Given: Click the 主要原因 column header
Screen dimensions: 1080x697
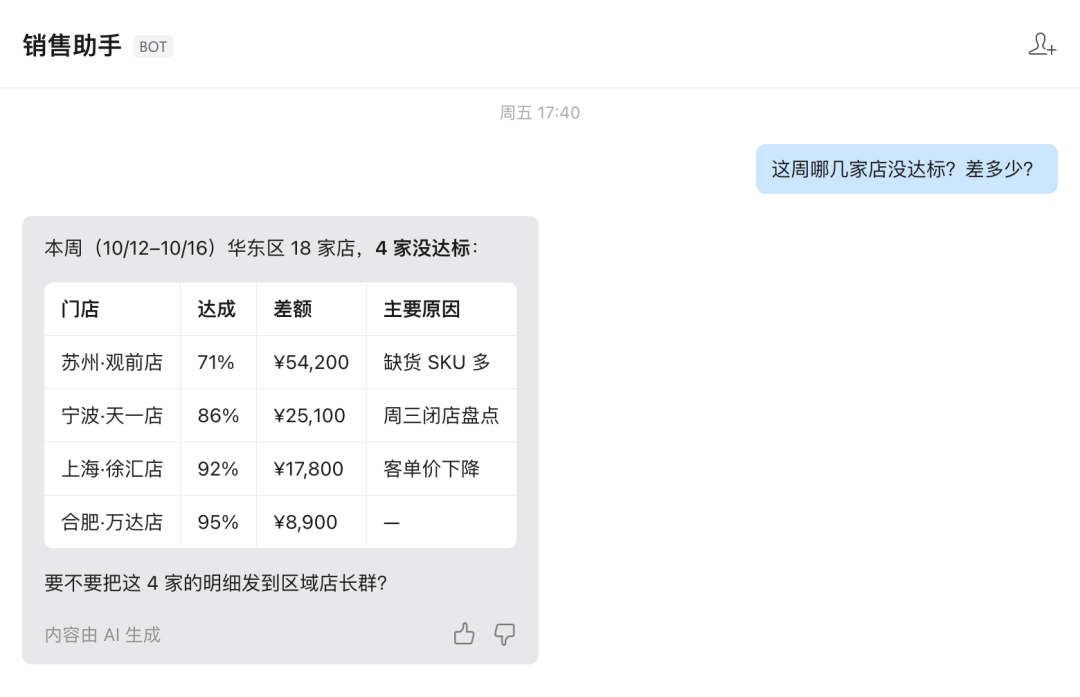Looking at the screenshot, I should pos(442,309).
